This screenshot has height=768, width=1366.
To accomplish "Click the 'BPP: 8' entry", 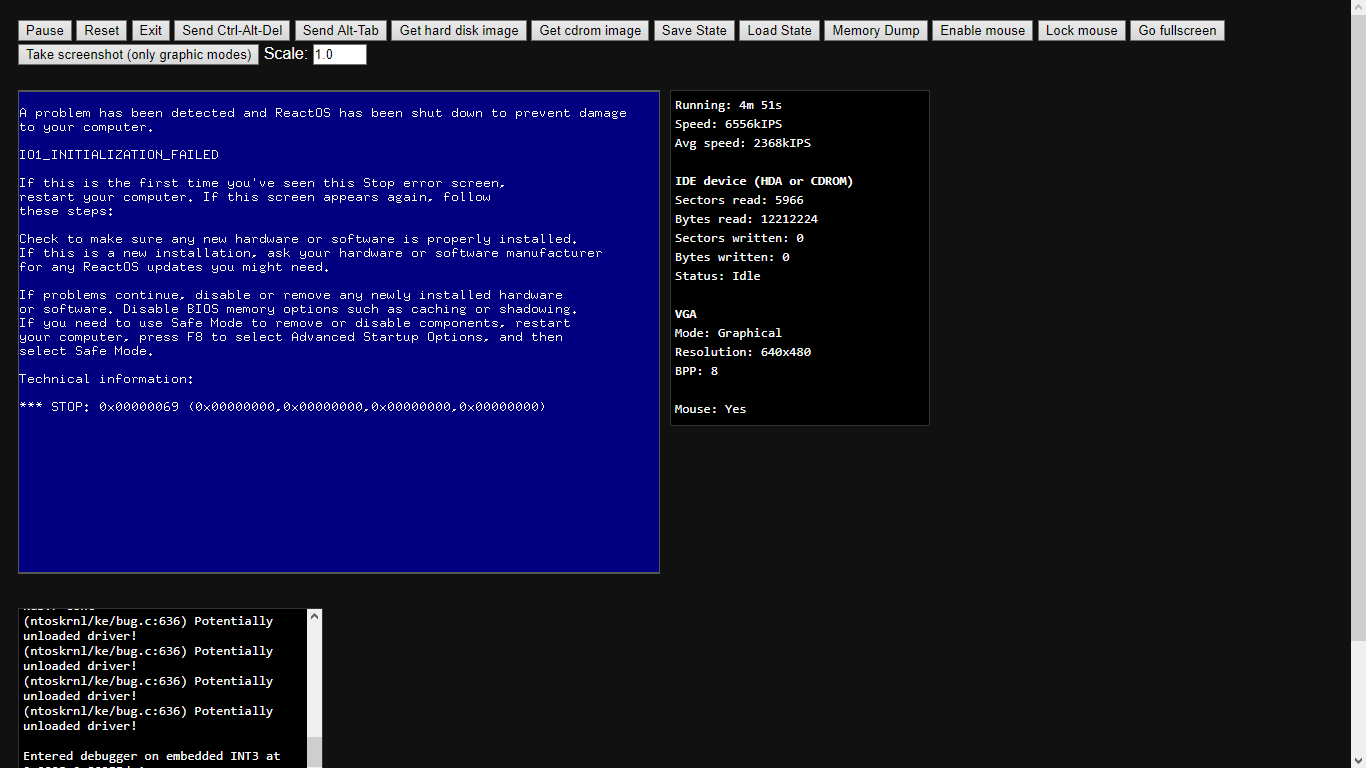I will click(x=696, y=371).
